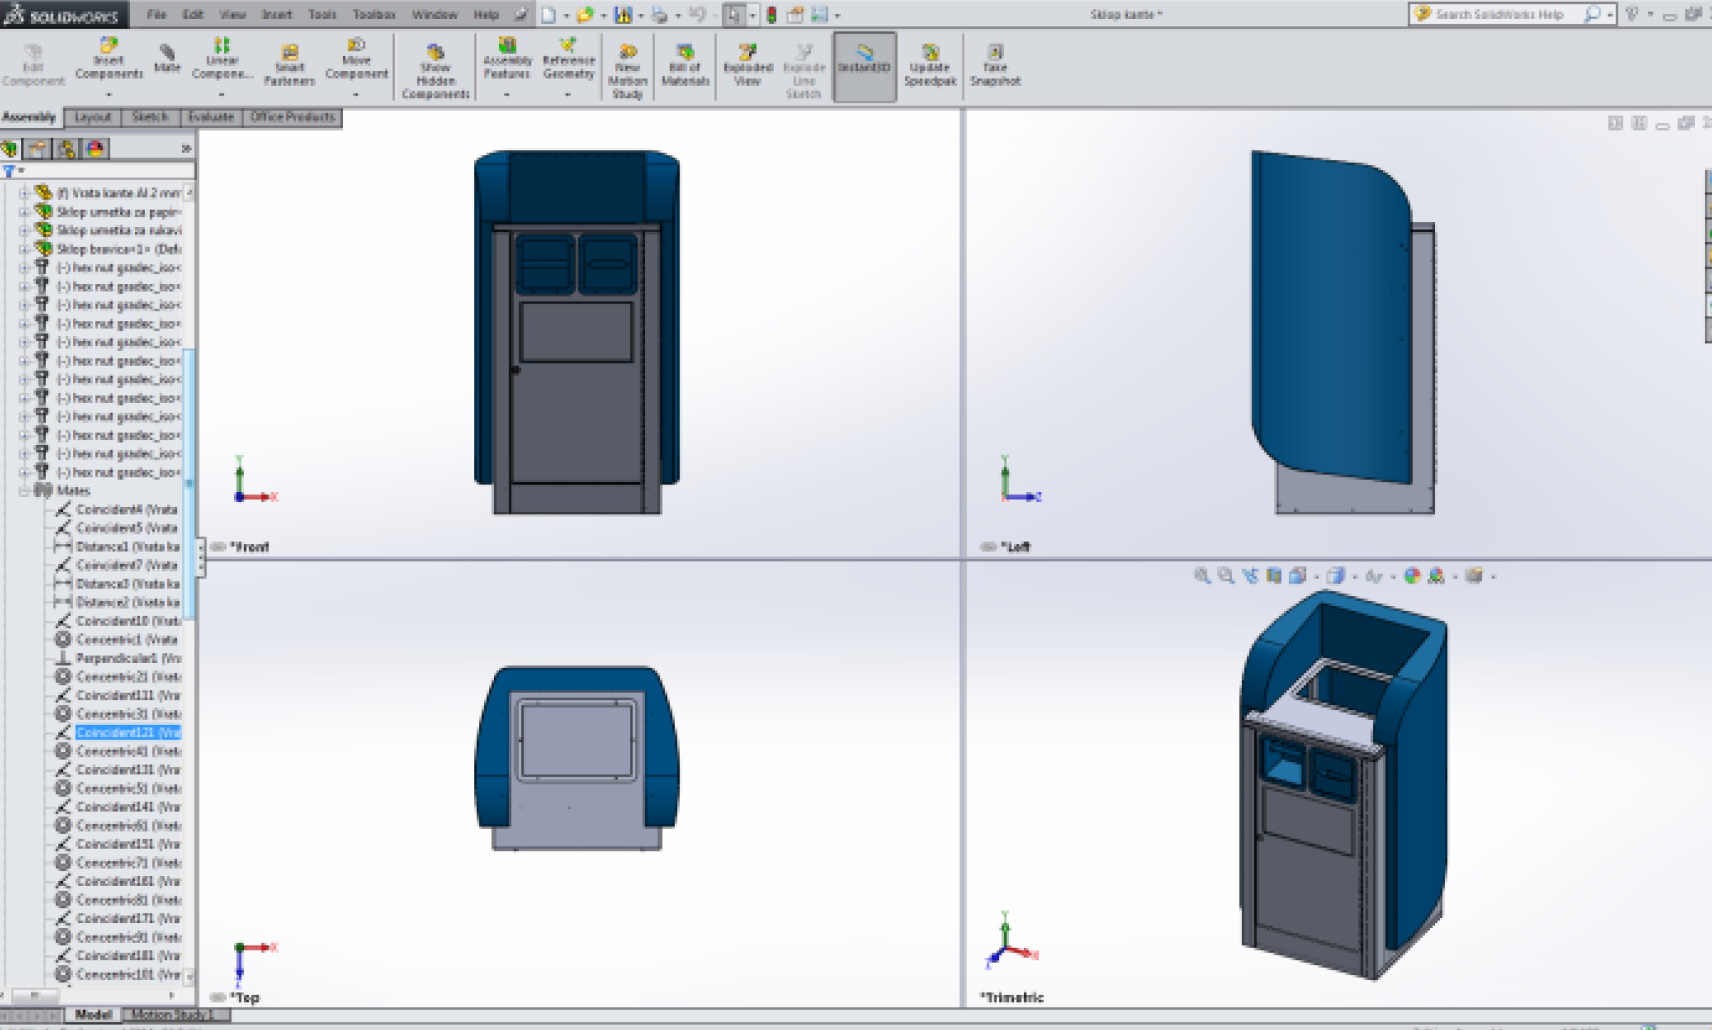Open the Motion Study 1 bottom tab
Image resolution: width=1712 pixels, height=1030 pixels.
click(x=174, y=1015)
